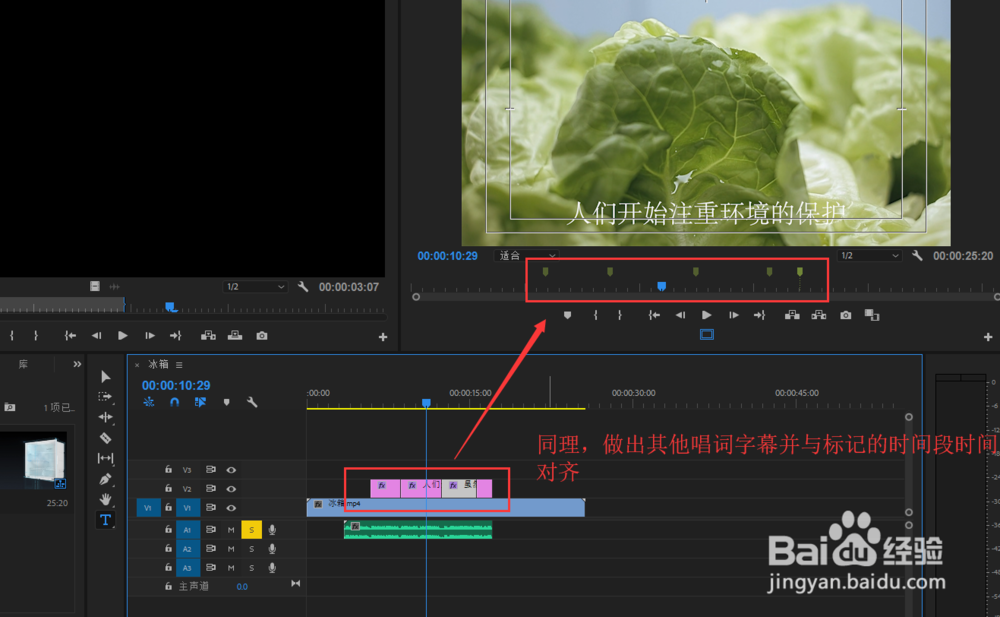Open the 冰箱 timeline panel menu
Viewport: 1000px width, 617px height.
tap(178, 366)
